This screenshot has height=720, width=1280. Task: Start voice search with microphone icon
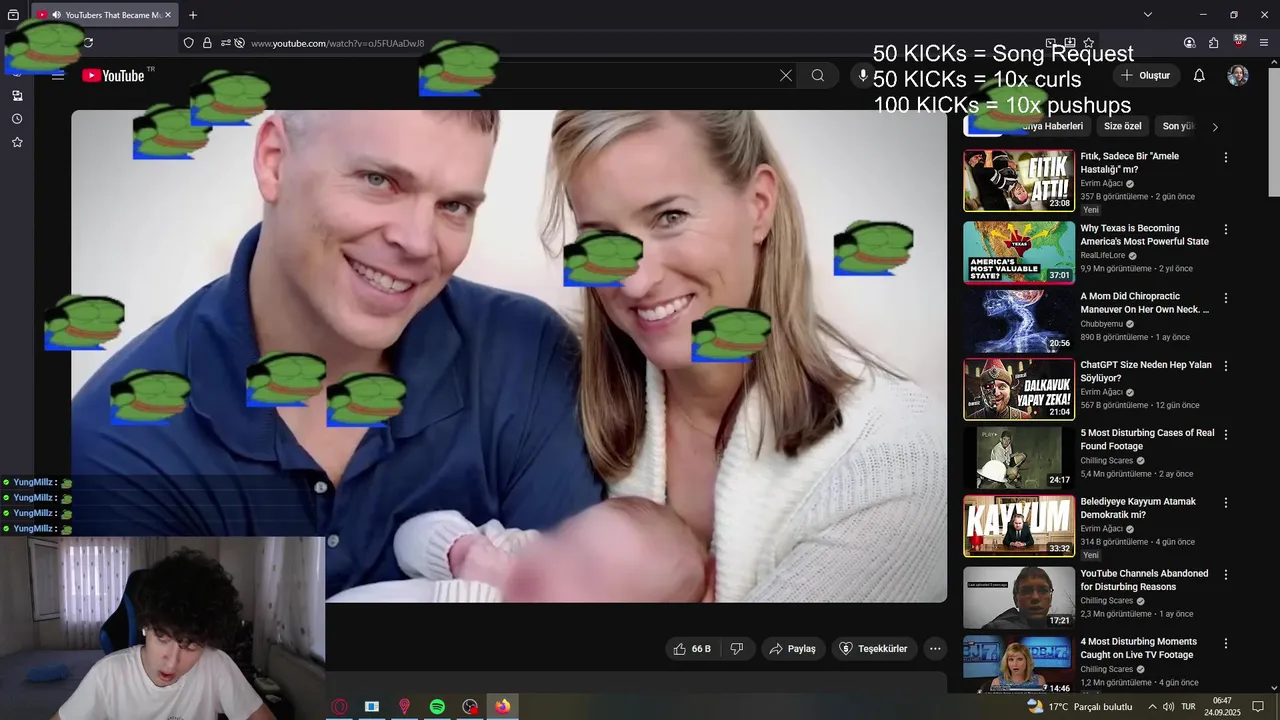coord(864,75)
